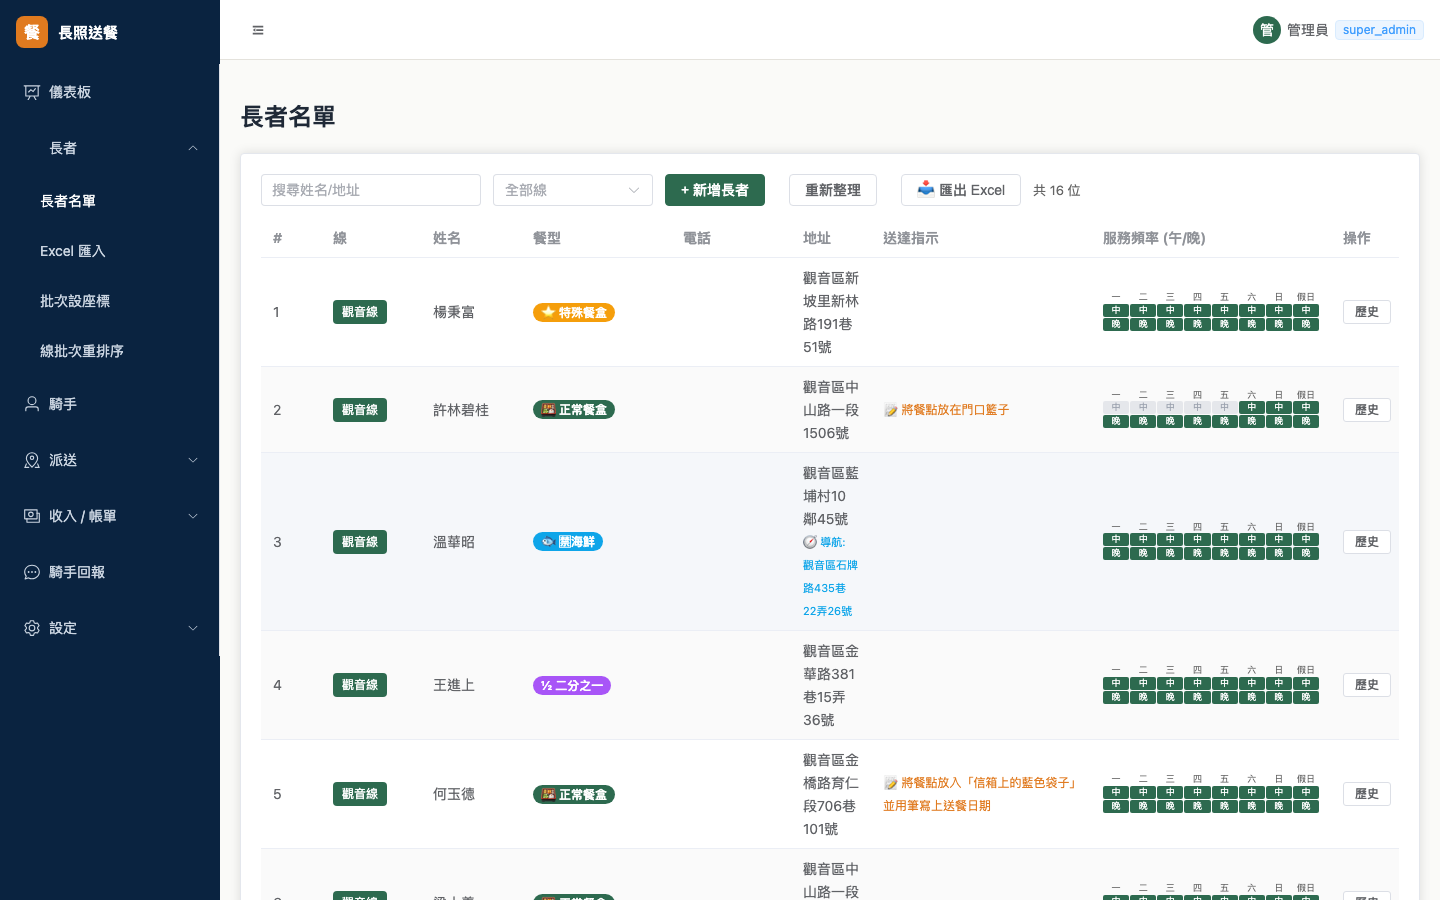Click memo icon beside 將餐點放在門口籃子

890,410
